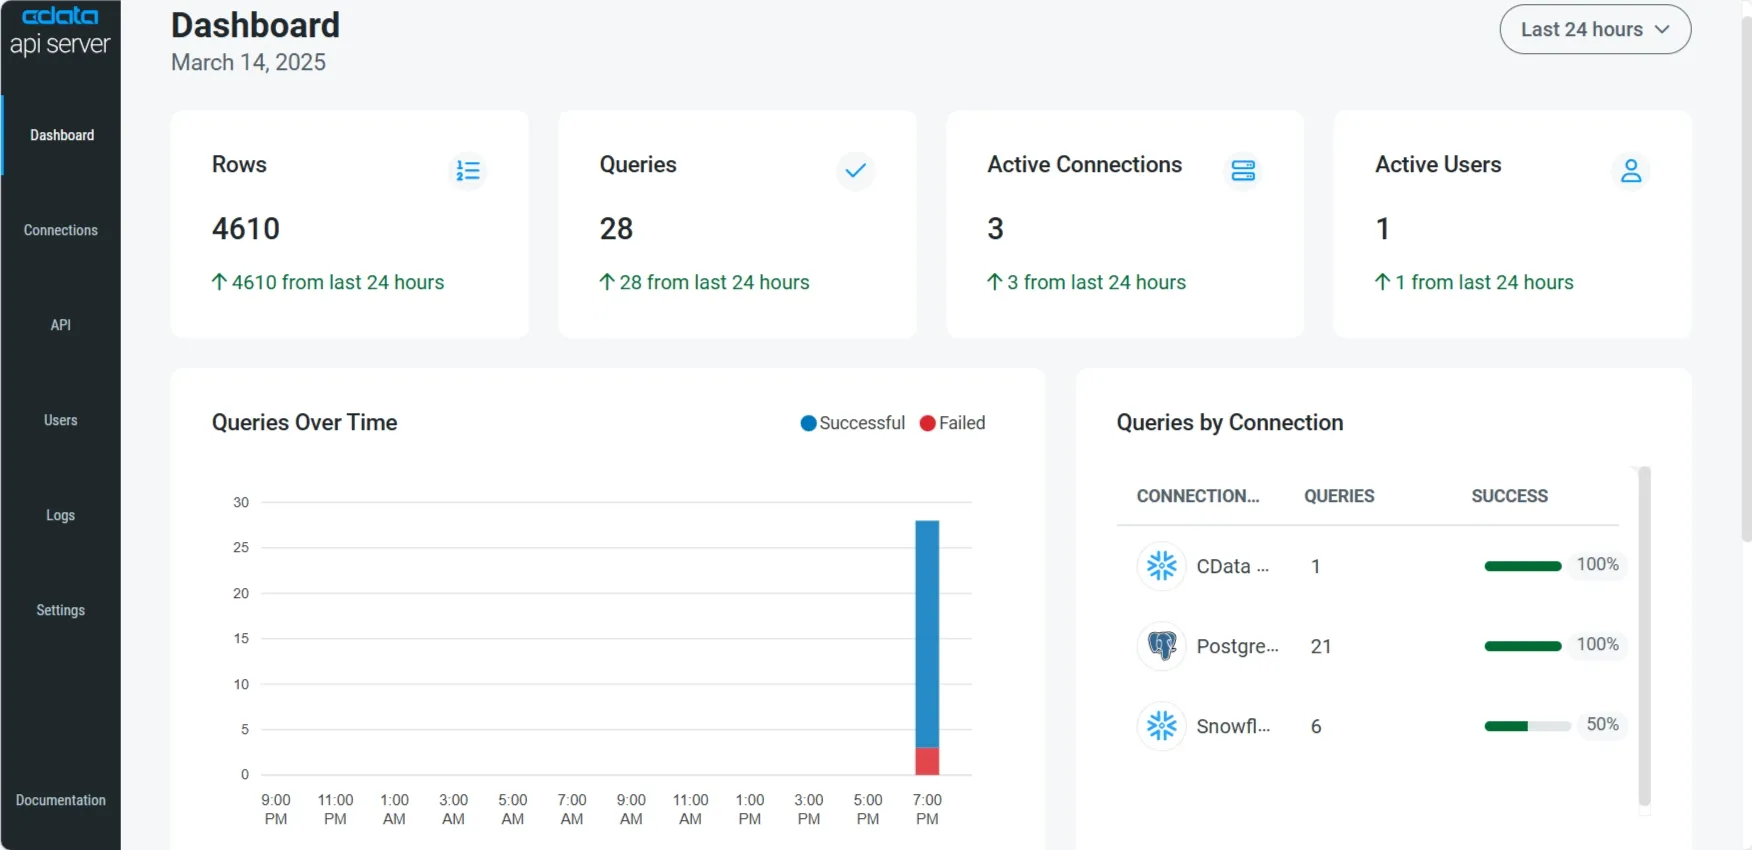Screen dimensions: 1752x850
Task: Click the Active Users person icon
Action: click(1631, 171)
